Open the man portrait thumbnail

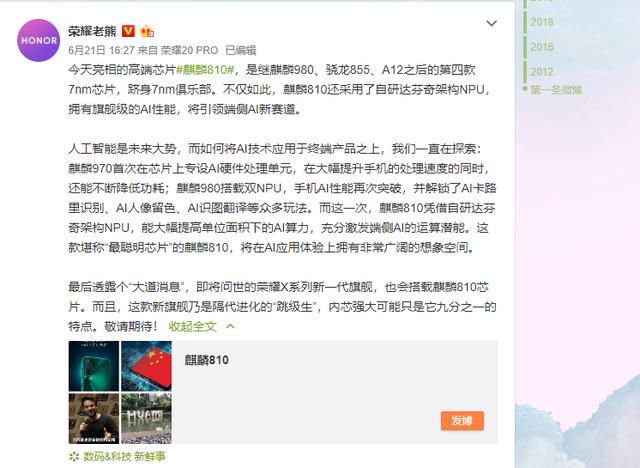94,418
